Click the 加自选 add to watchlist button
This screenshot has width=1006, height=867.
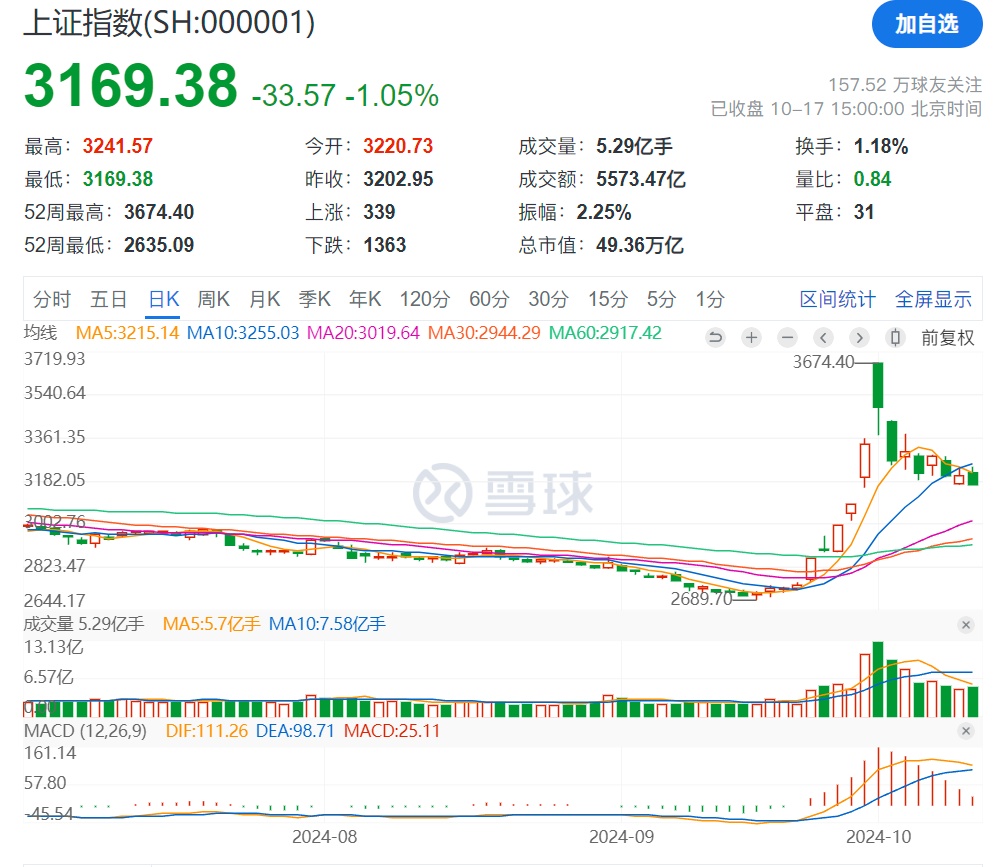click(x=926, y=25)
